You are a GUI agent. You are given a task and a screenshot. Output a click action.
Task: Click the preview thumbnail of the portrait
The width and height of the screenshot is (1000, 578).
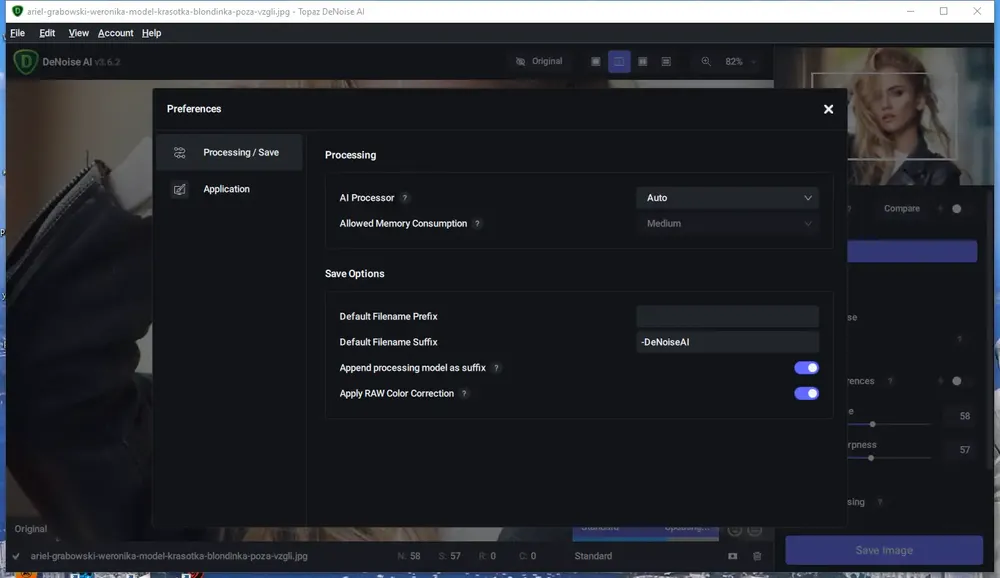884,115
